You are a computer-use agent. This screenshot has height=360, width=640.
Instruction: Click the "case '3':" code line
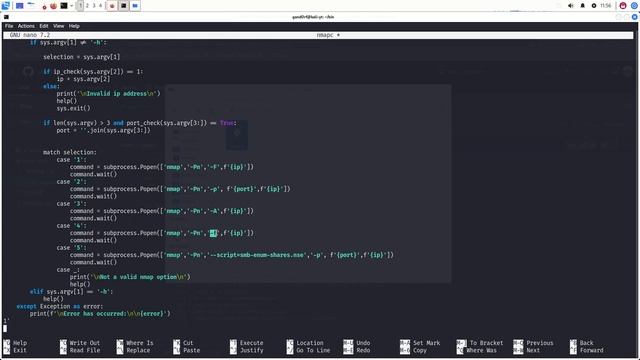[x=71, y=204]
